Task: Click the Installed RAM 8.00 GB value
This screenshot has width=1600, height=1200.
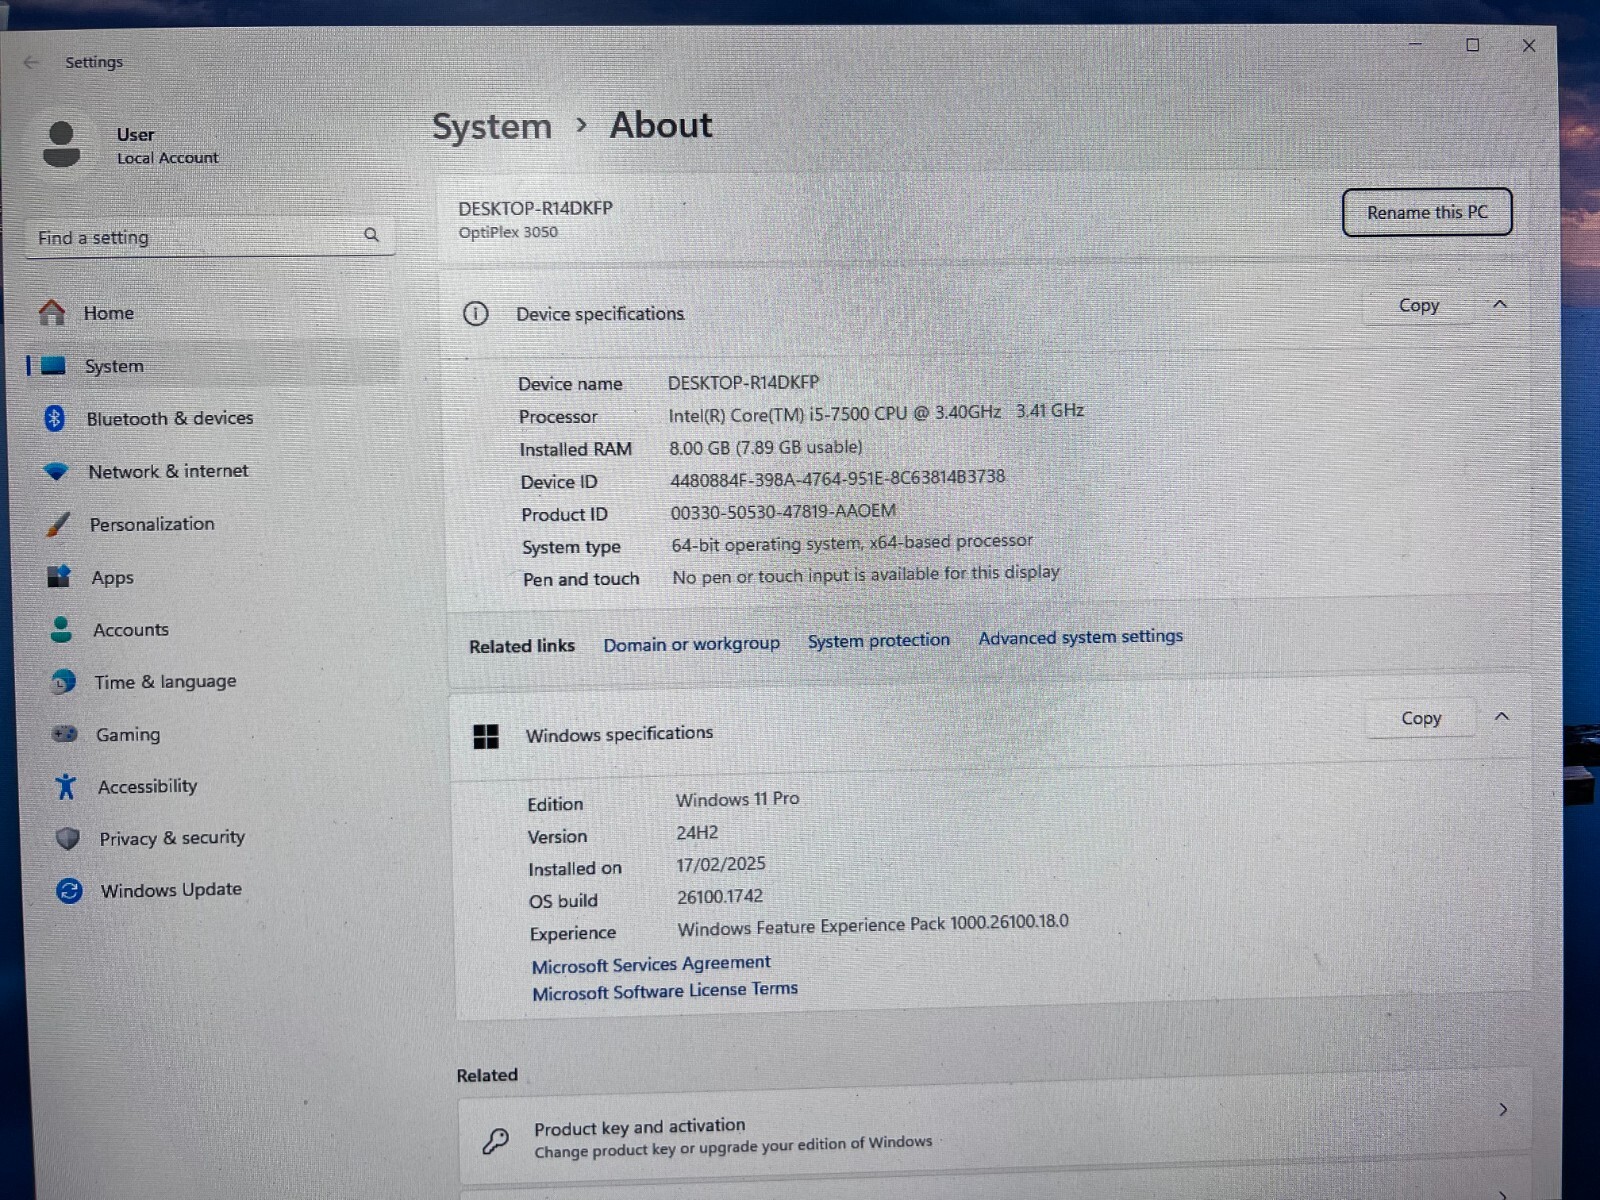Action: (765, 447)
